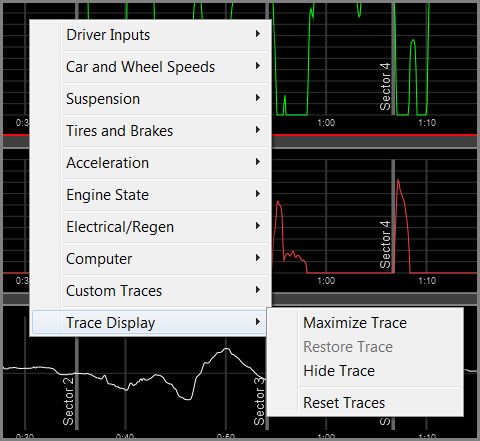Image resolution: width=480 pixels, height=441 pixels.
Task: Select Engine State from the menu
Action: click(x=151, y=195)
